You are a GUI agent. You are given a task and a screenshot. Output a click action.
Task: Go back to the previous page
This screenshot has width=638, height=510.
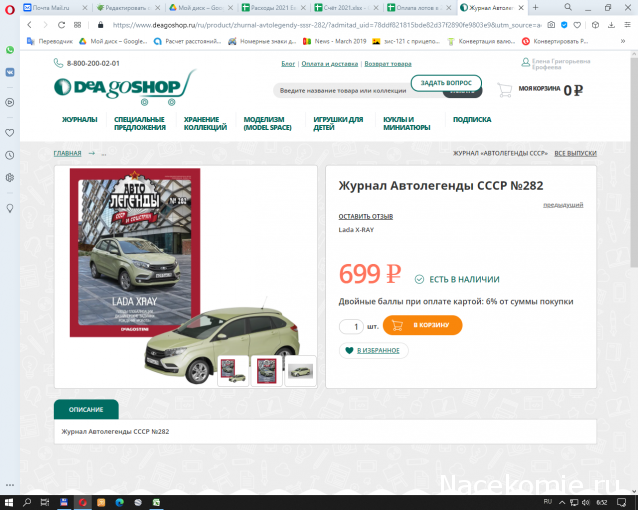[29, 25]
